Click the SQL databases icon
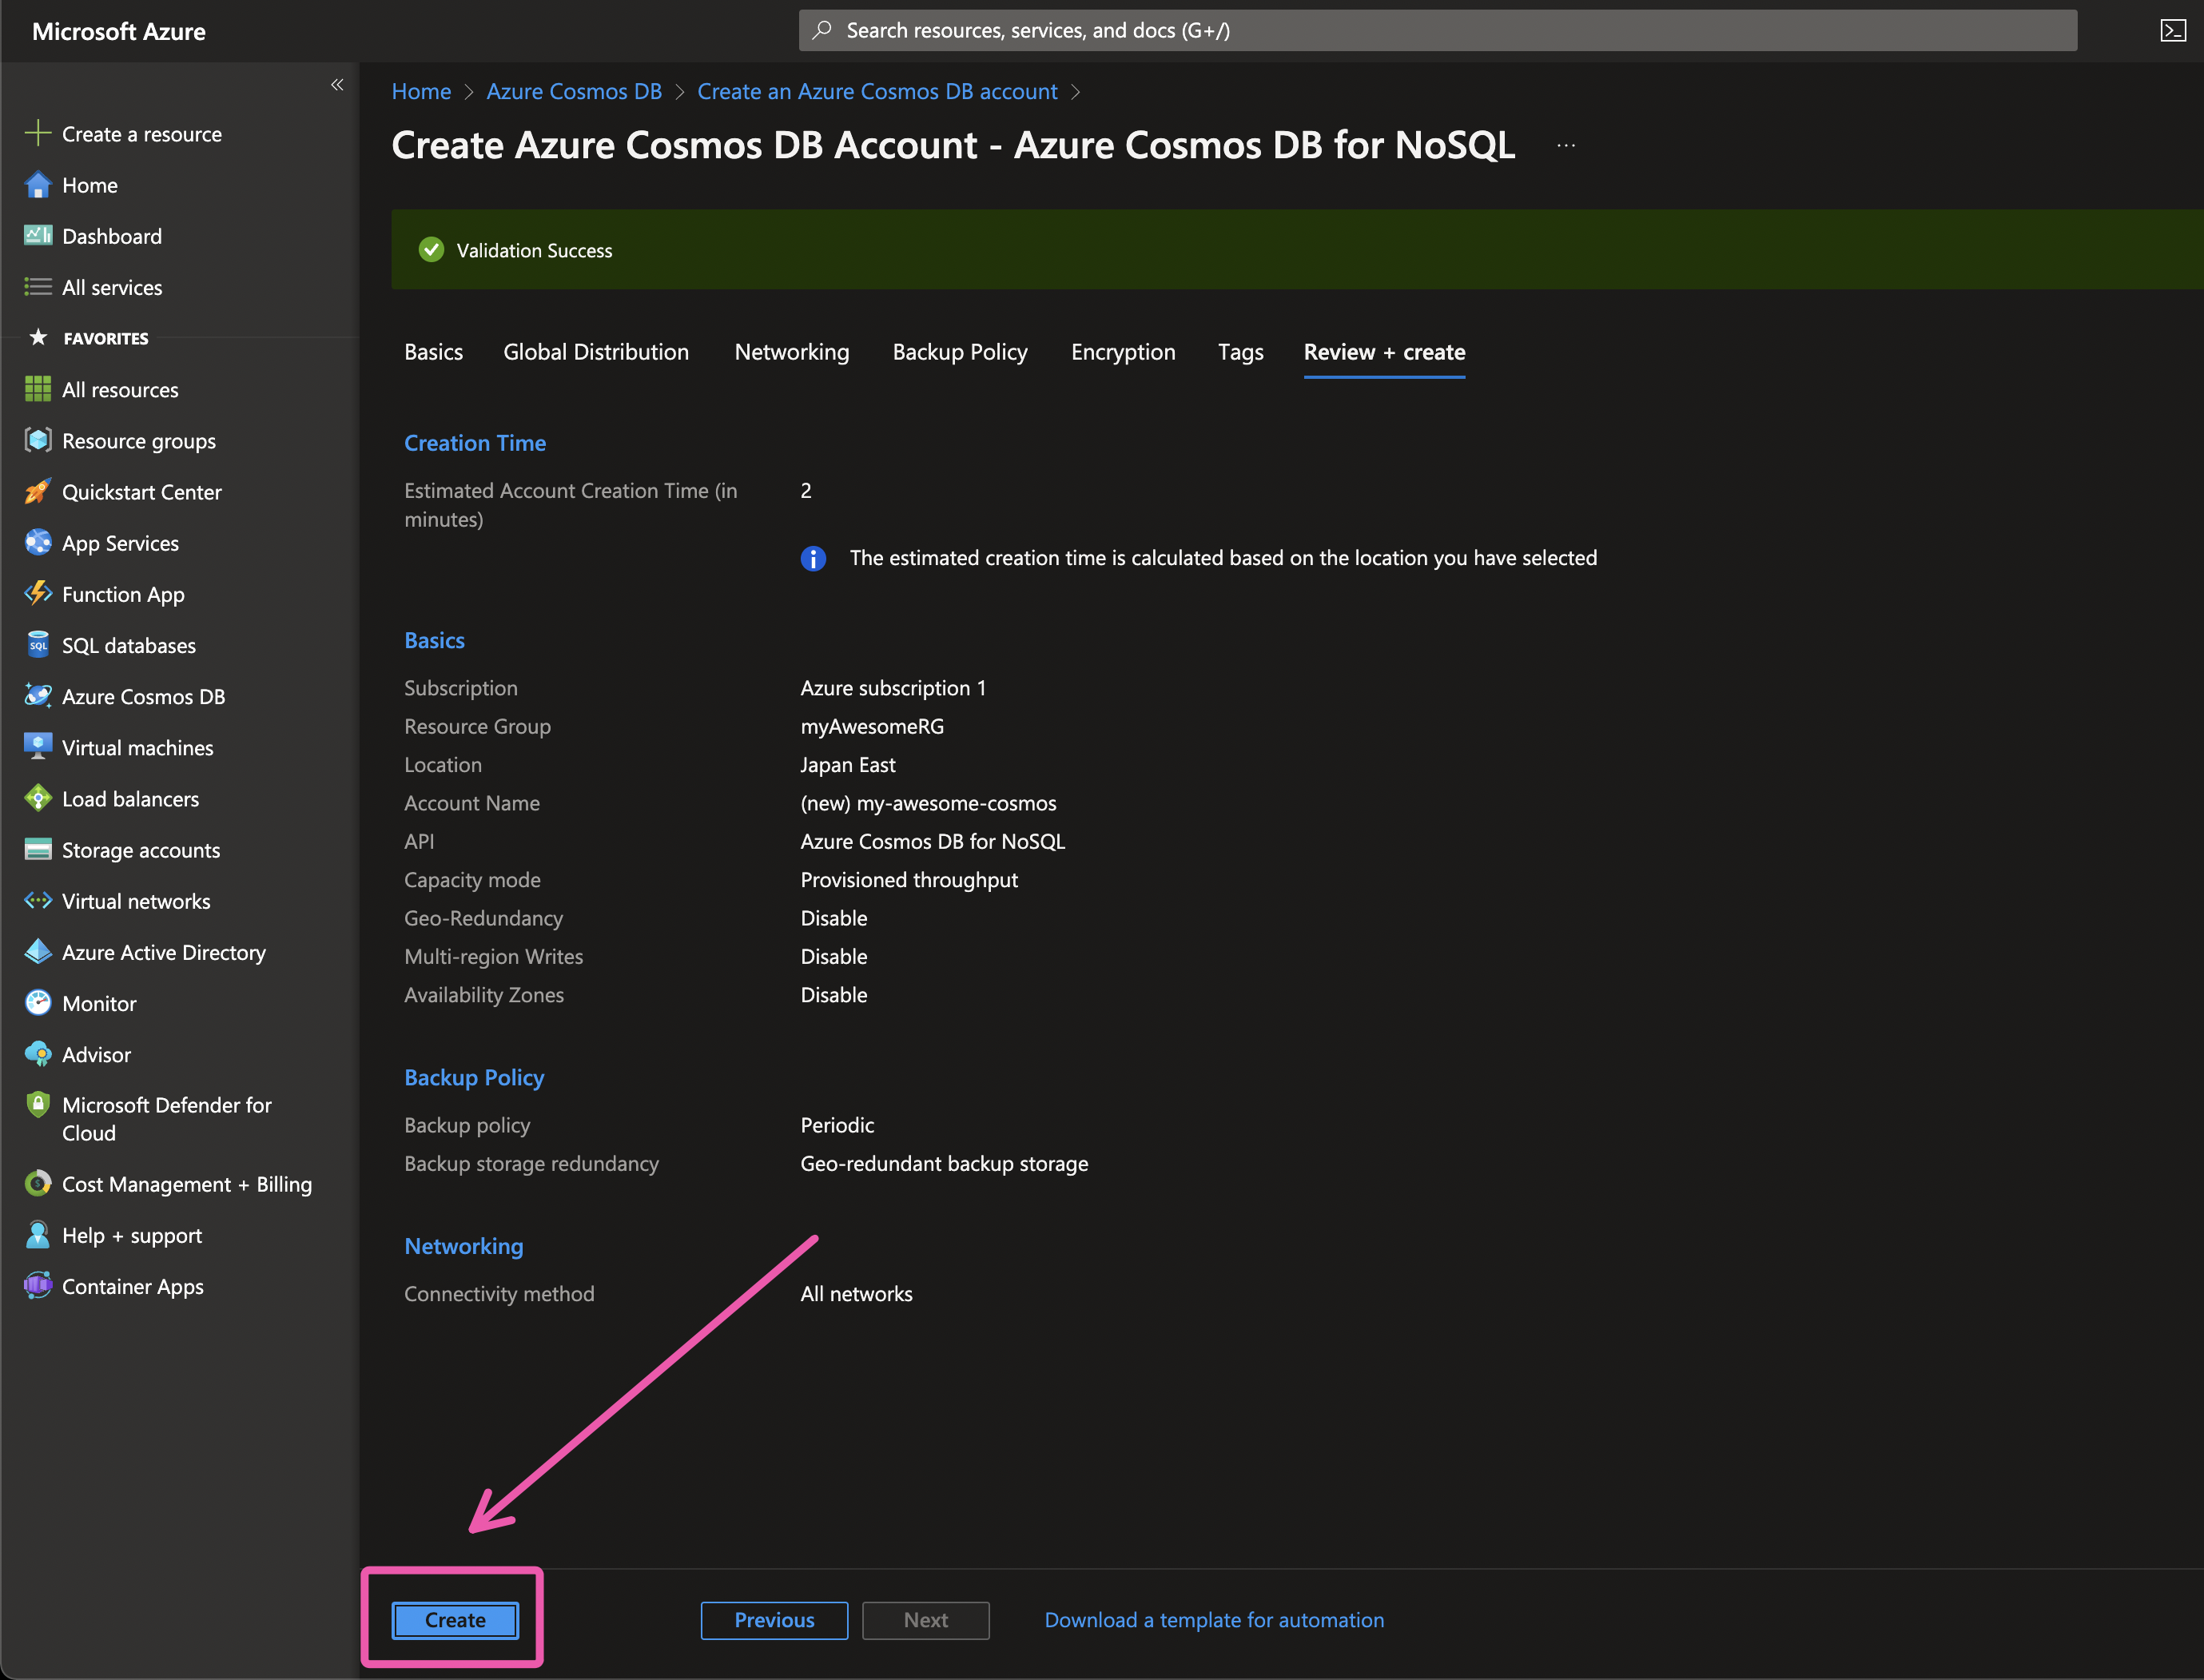Image resolution: width=2204 pixels, height=1680 pixels. tap(38, 645)
